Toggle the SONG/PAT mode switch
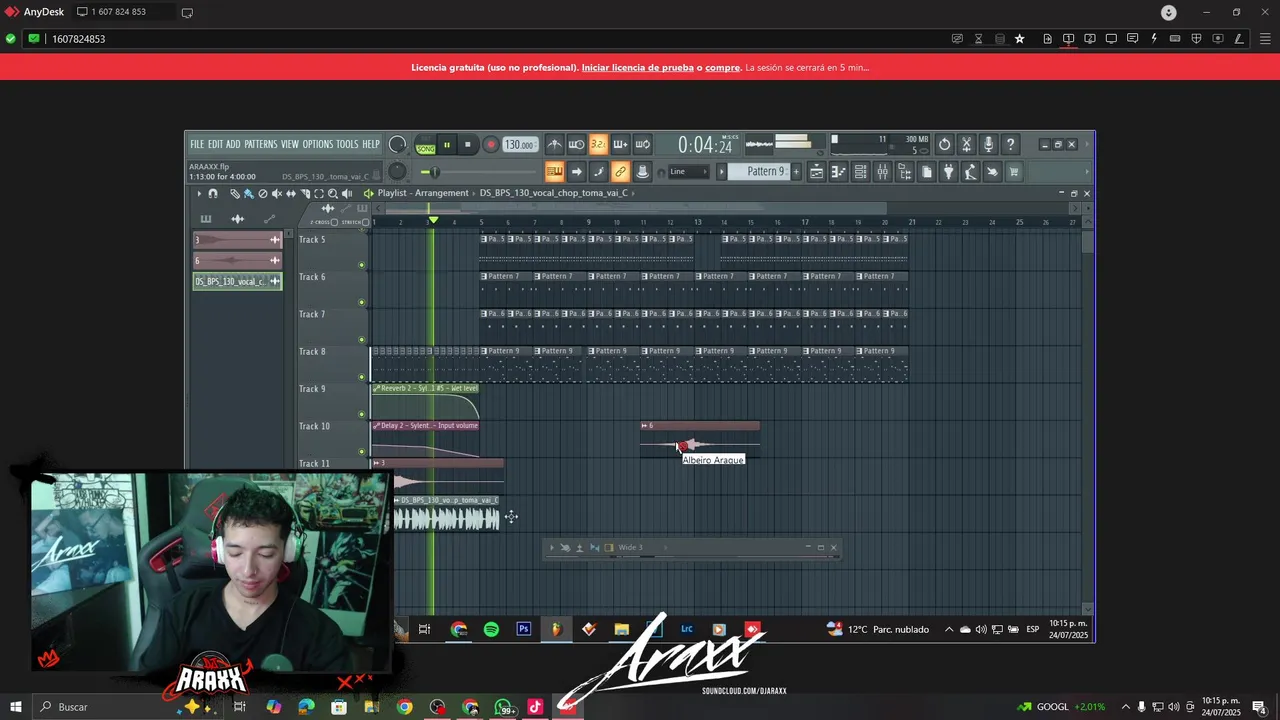 tap(426, 145)
